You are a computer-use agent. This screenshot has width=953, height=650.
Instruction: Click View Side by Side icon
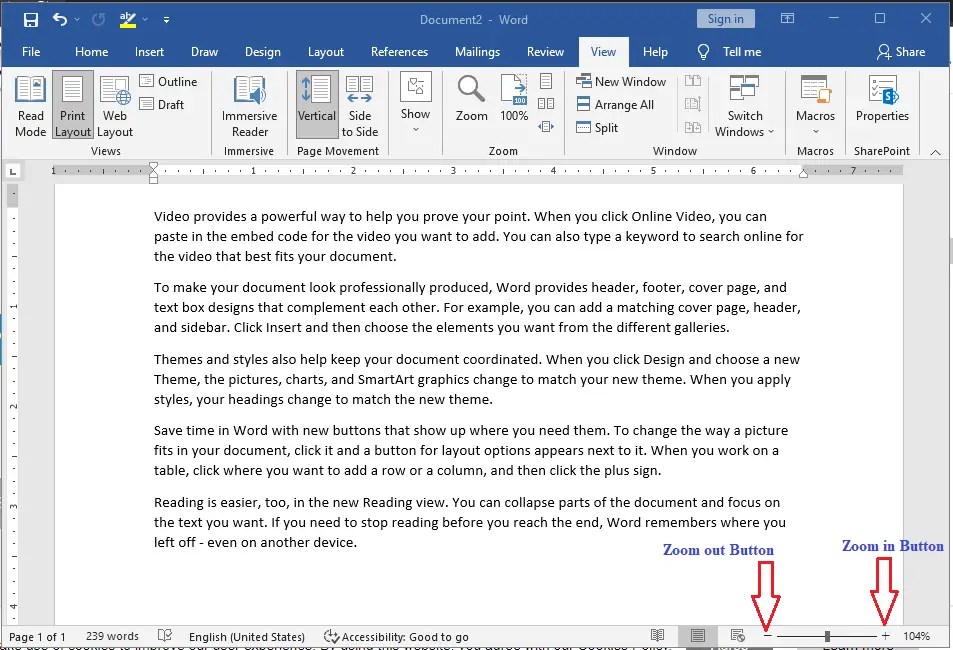tap(693, 81)
